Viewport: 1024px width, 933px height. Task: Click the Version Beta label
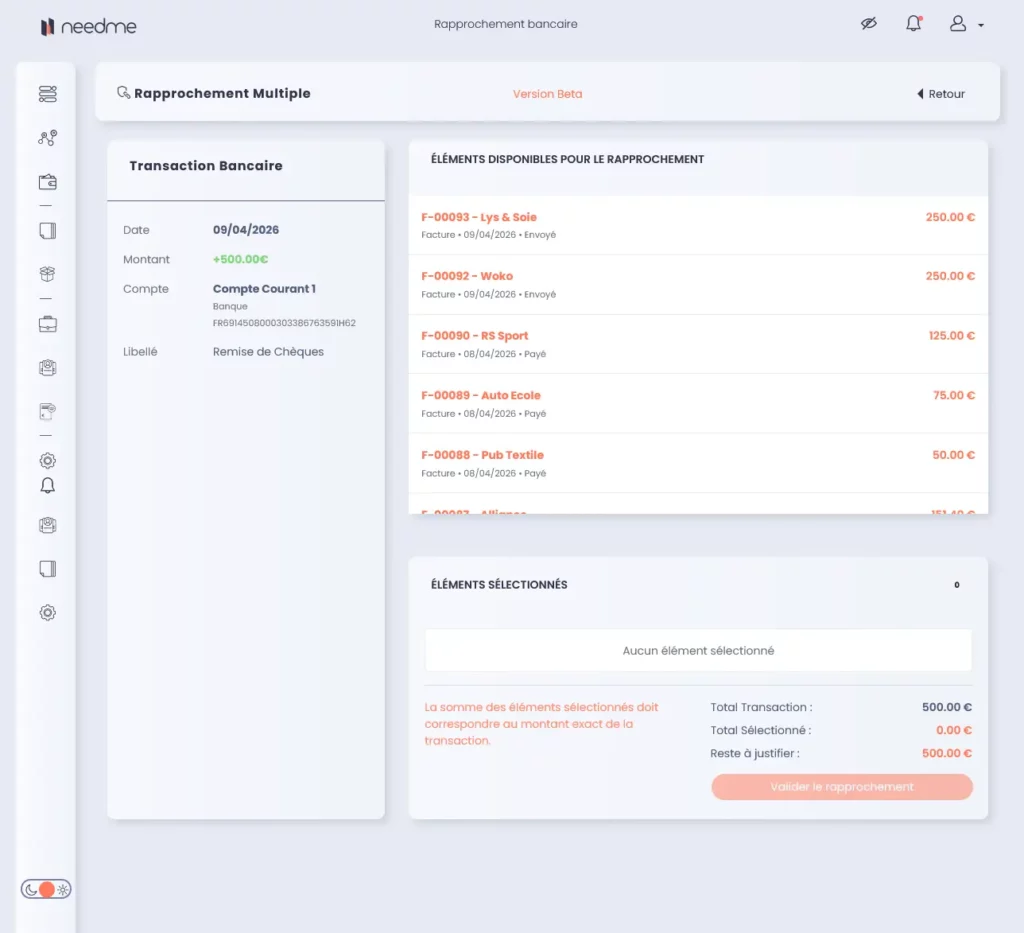pos(547,94)
